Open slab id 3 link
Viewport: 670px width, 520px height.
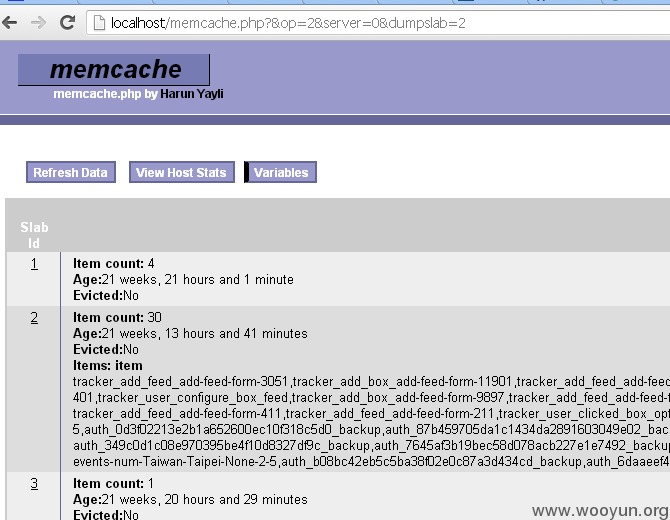[34, 484]
